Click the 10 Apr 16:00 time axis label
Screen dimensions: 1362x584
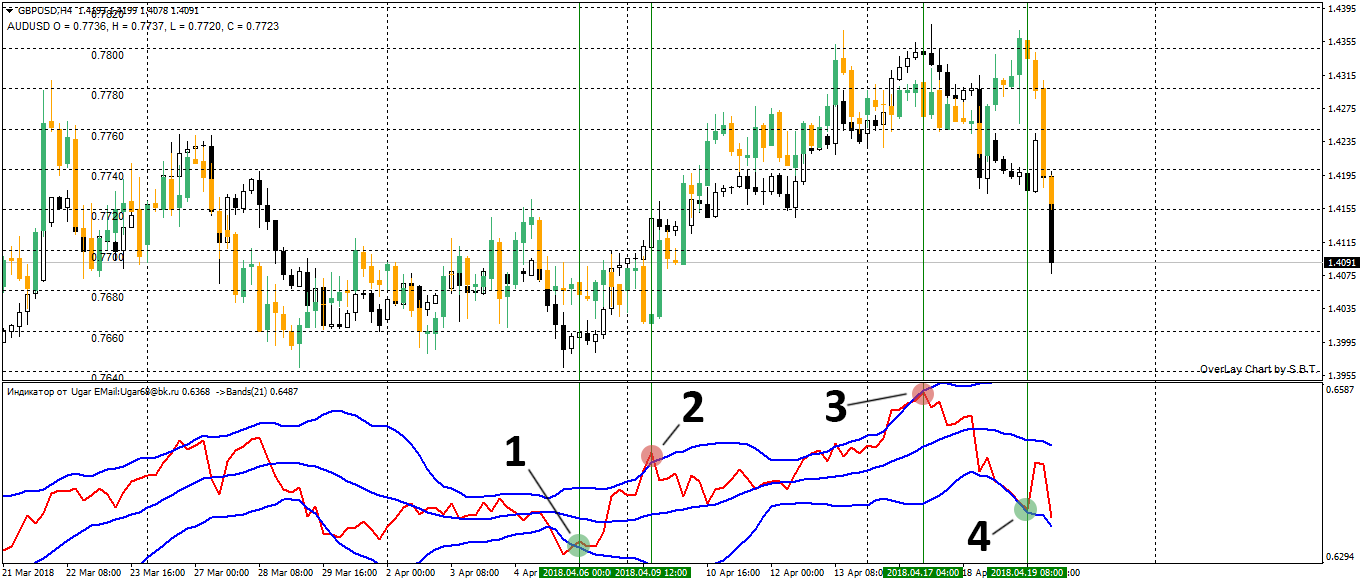pyautogui.click(x=733, y=573)
